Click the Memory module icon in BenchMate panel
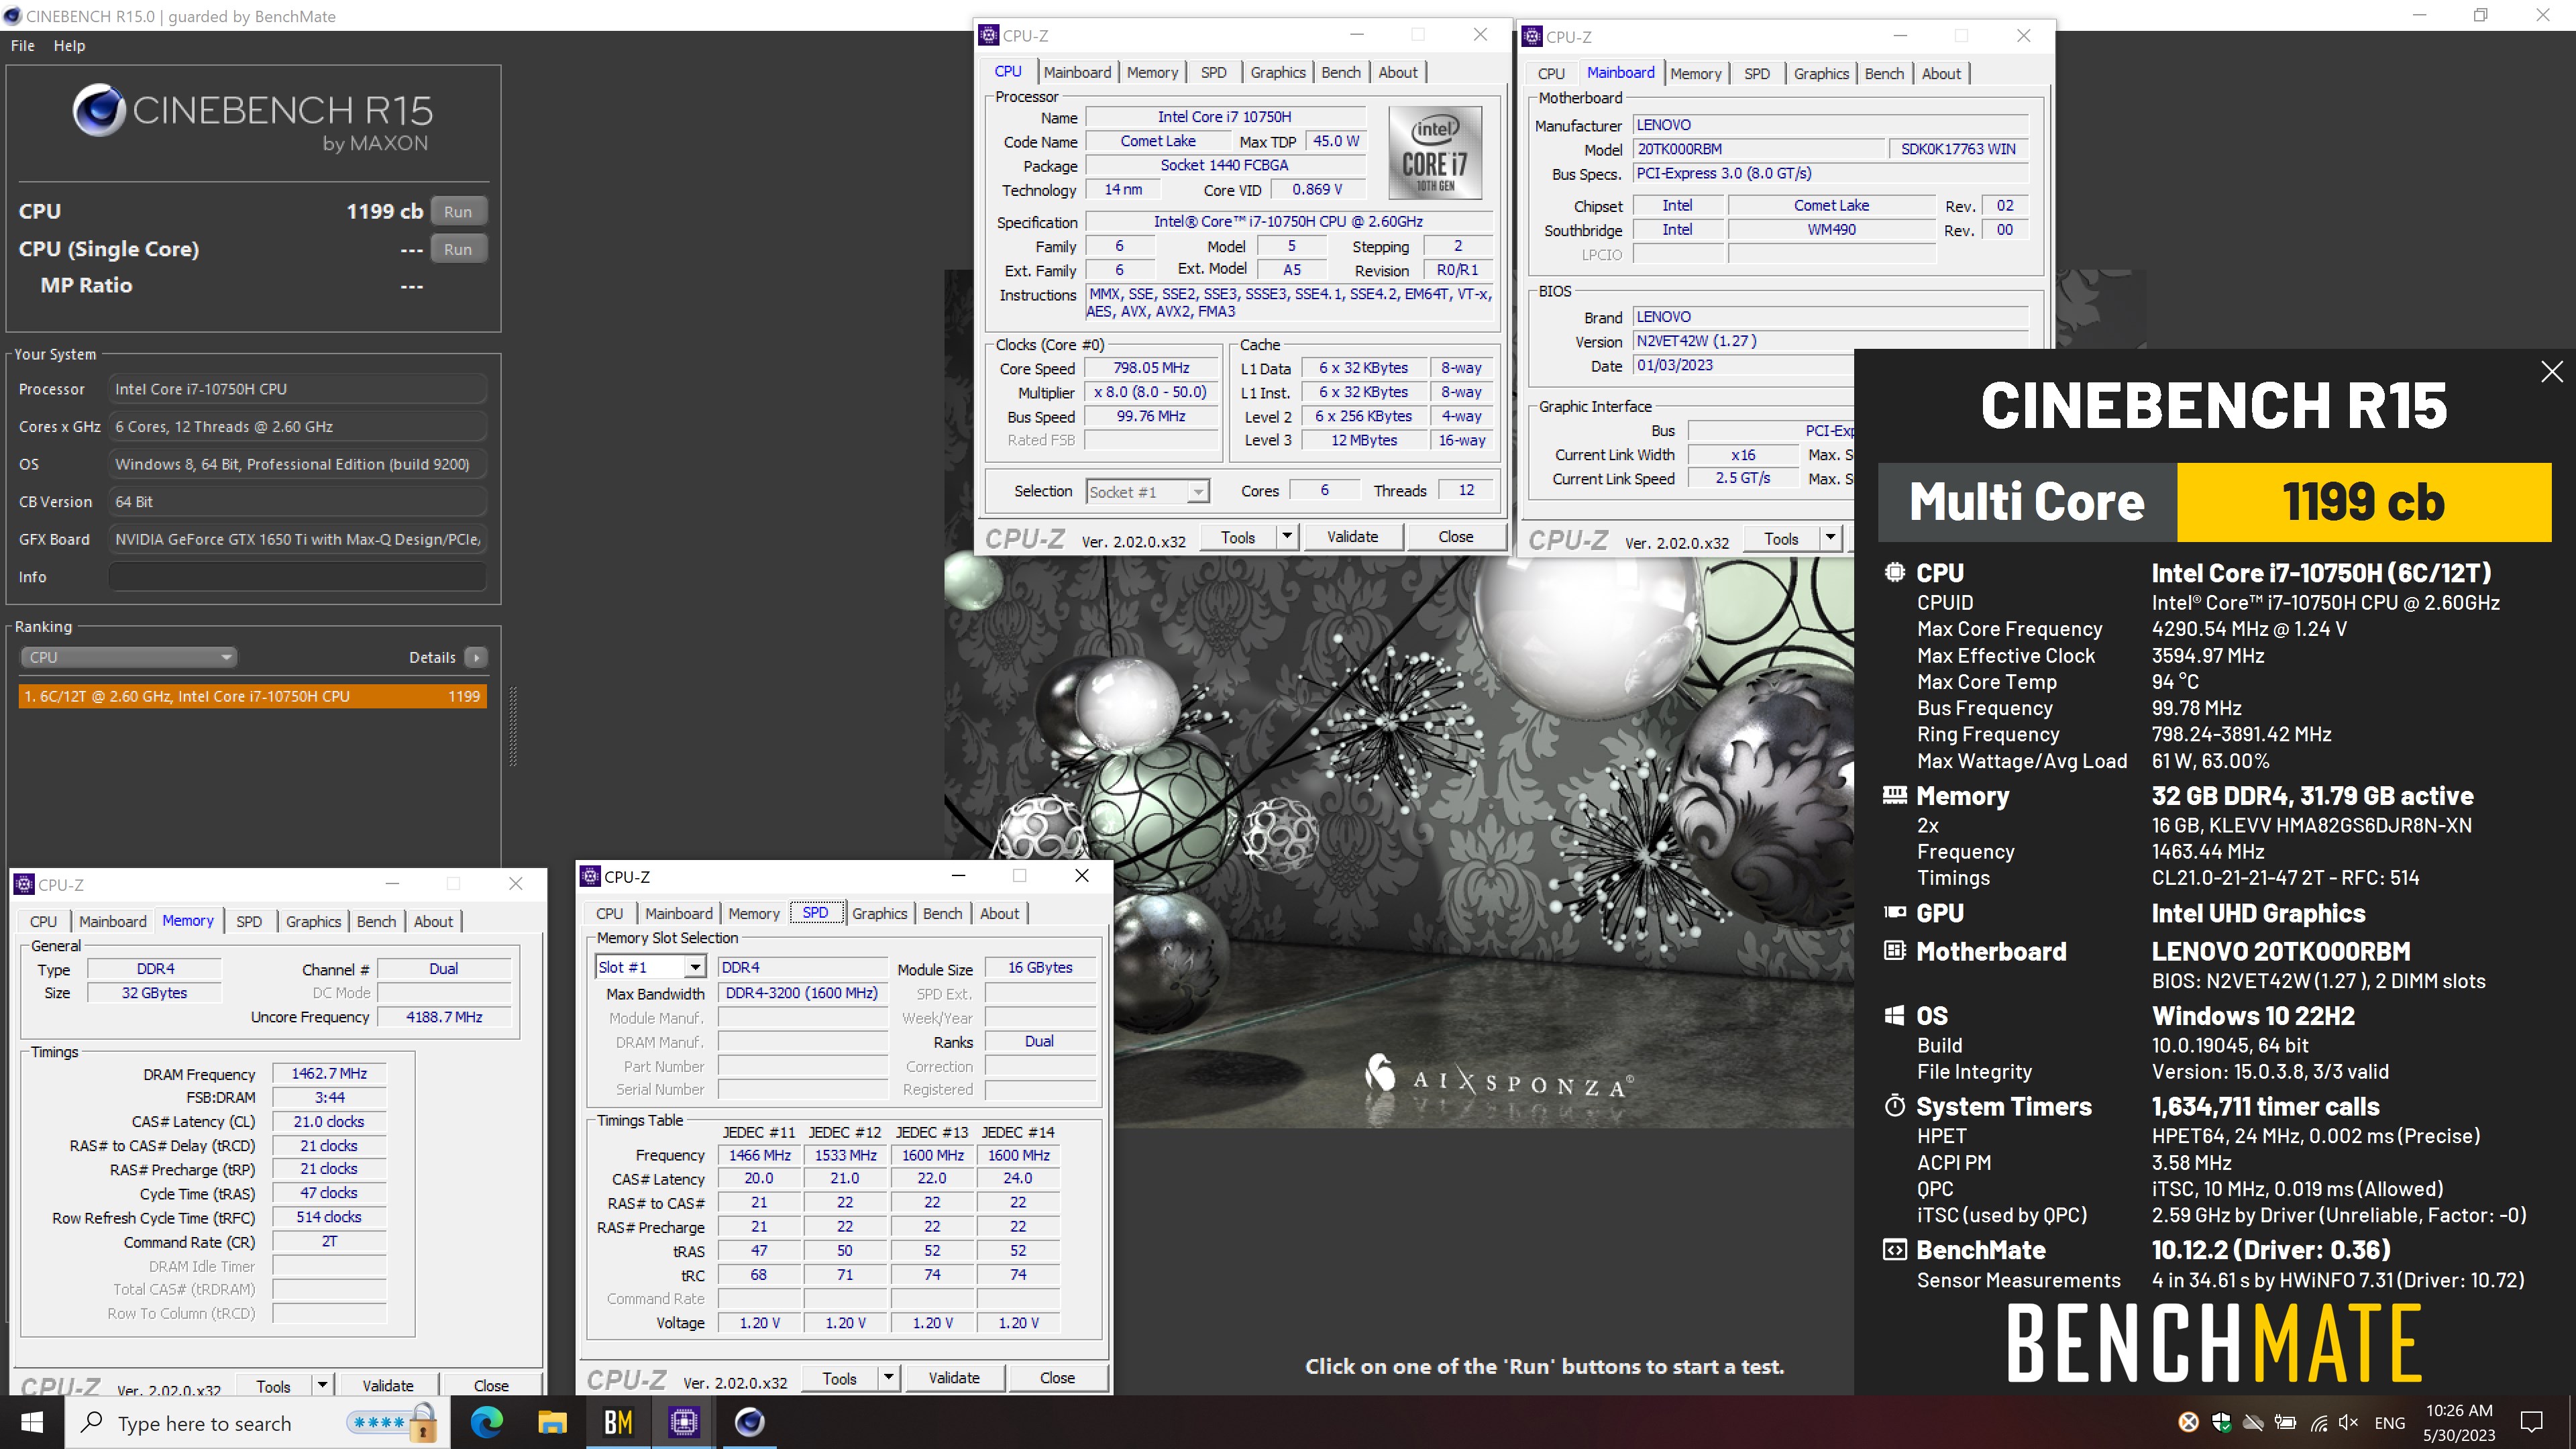The image size is (2576, 1449). pyautogui.click(x=1894, y=795)
